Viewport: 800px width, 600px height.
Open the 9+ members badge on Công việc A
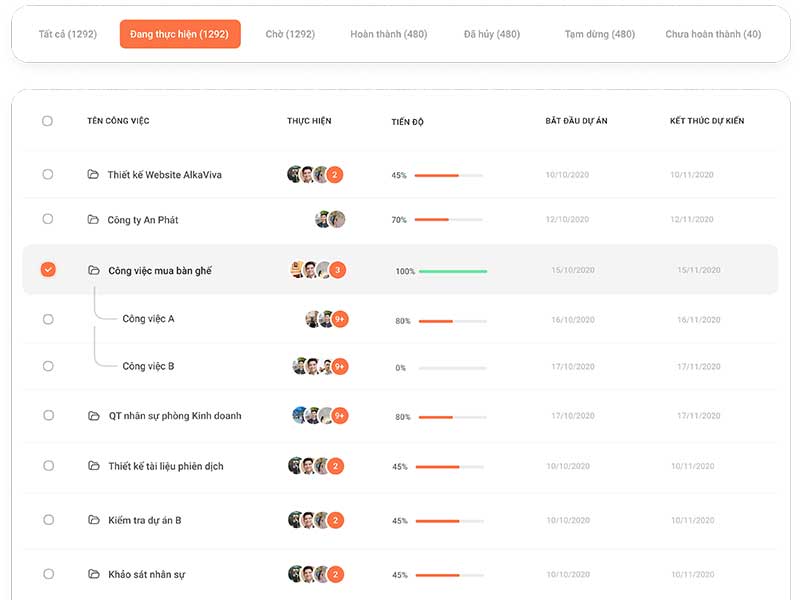click(x=340, y=319)
